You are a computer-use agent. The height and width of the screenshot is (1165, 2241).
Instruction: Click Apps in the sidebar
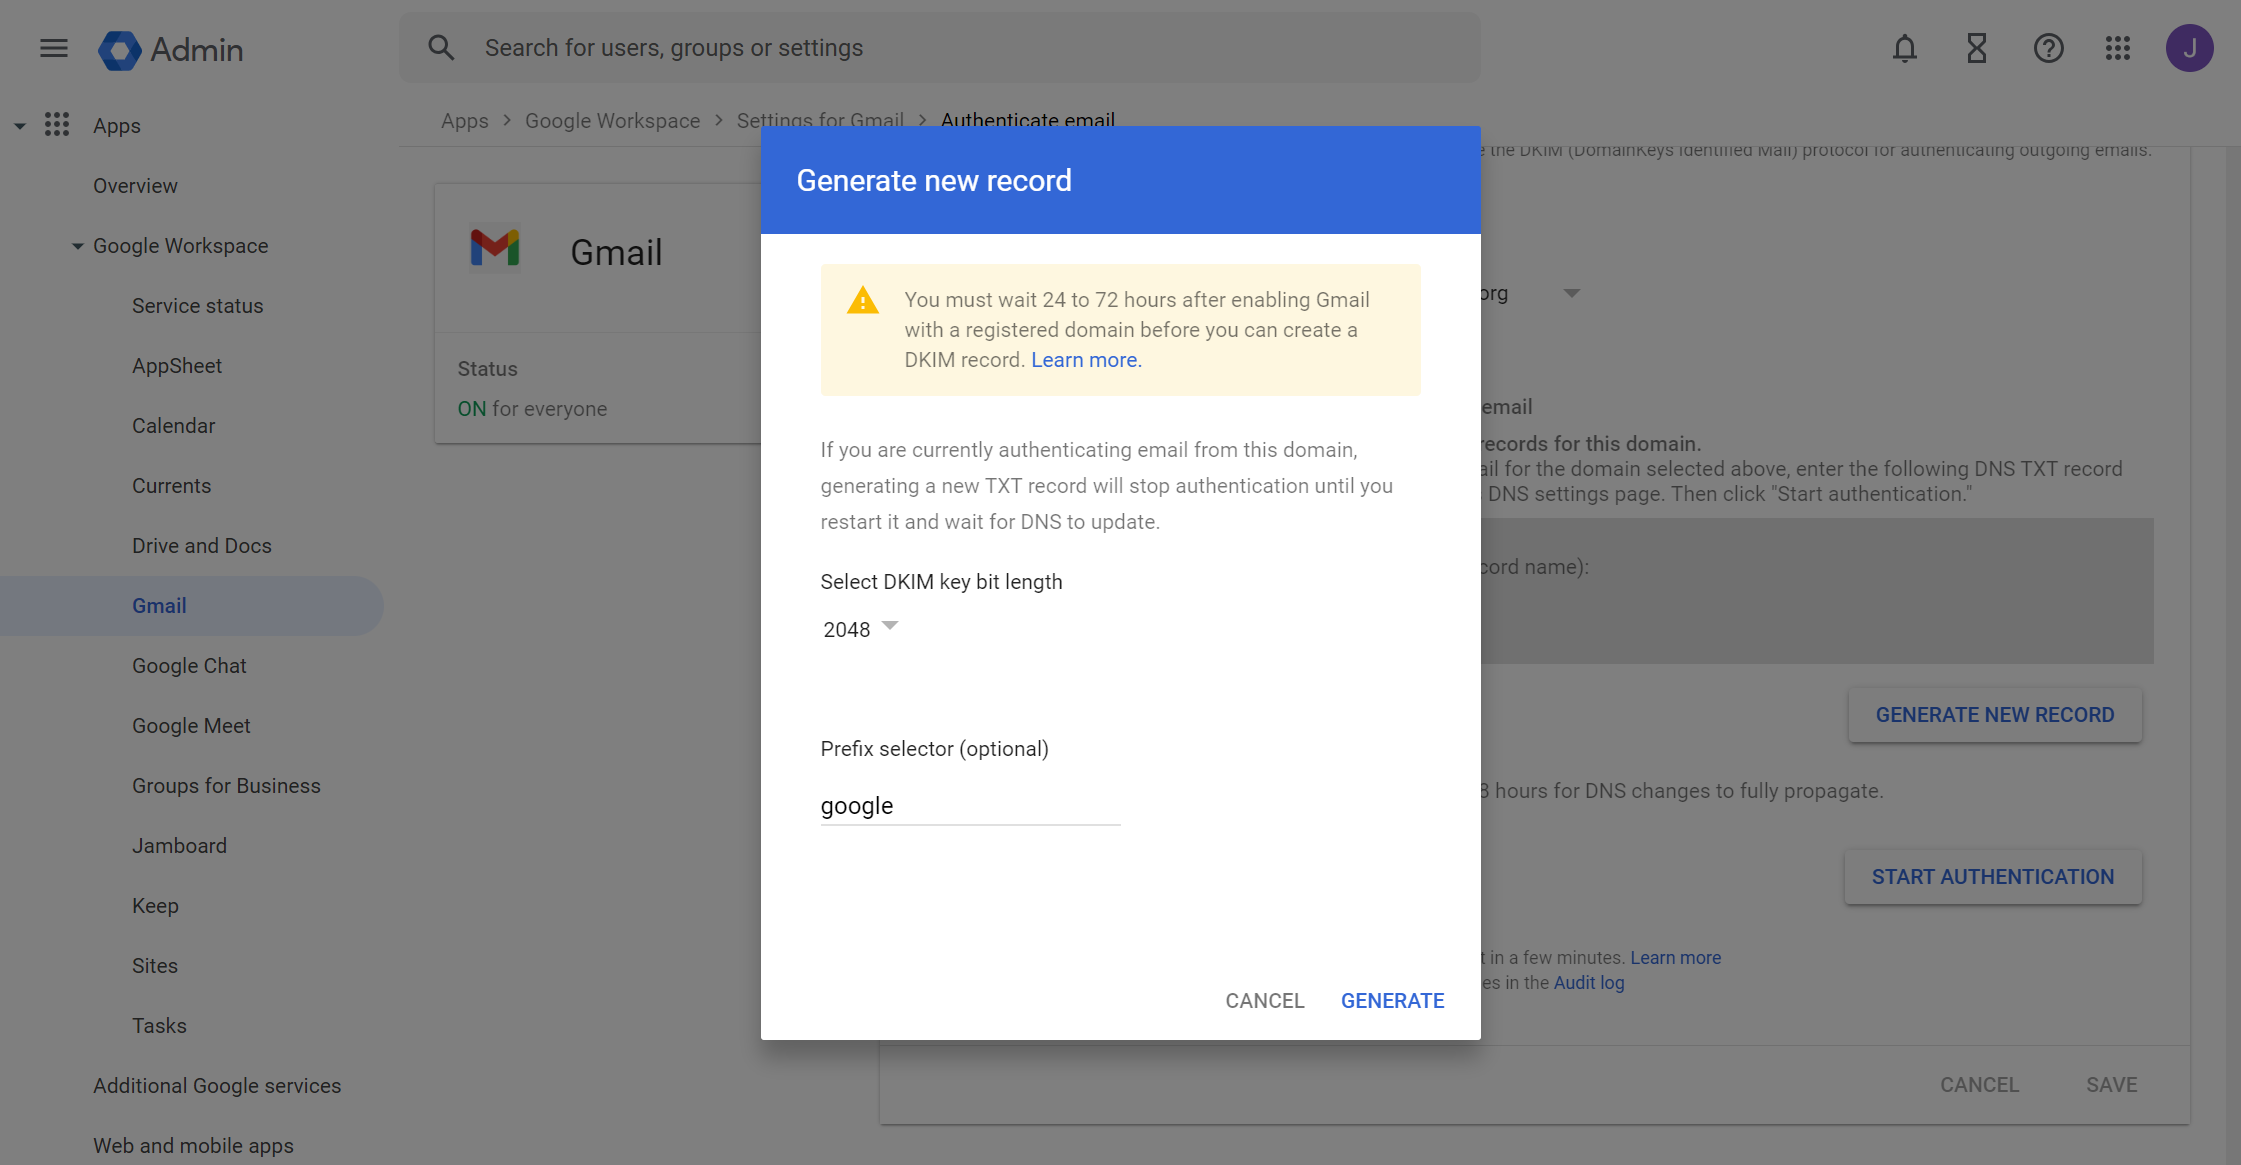[x=117, y=126]
